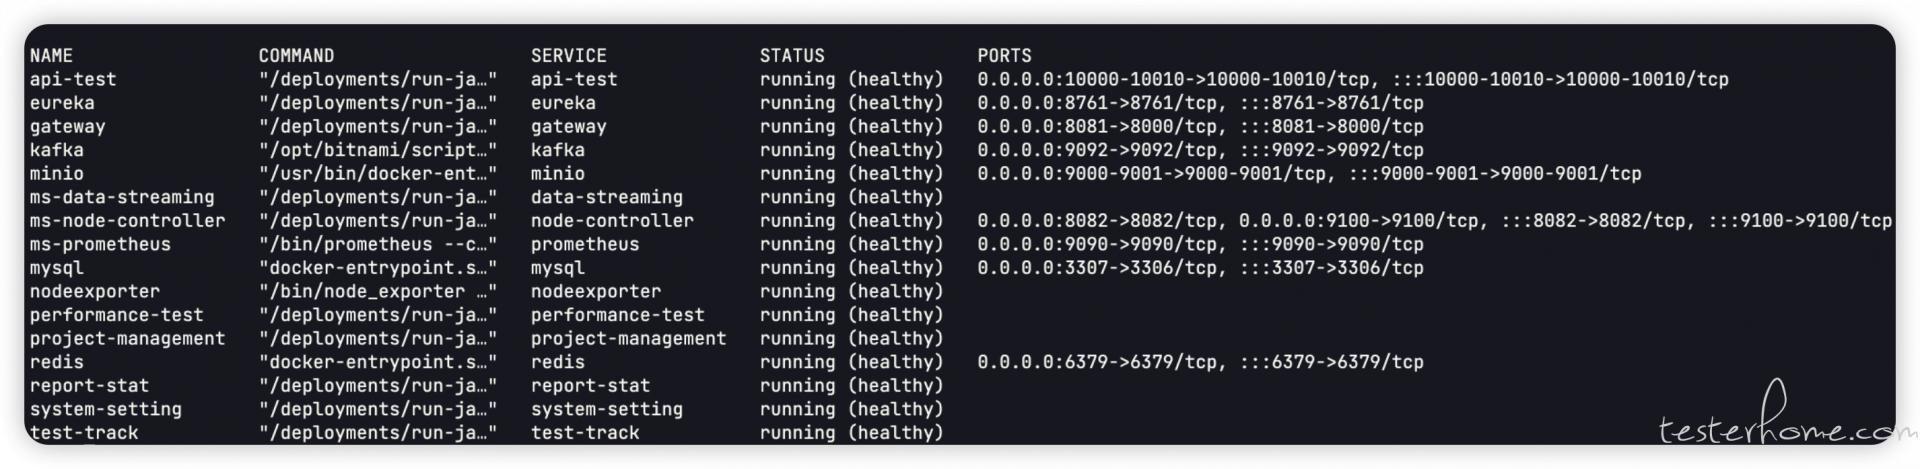This screenshot has width=1920, height=469.
Task: Click redis port 6379 mapping
Action: pos(1200,362)
